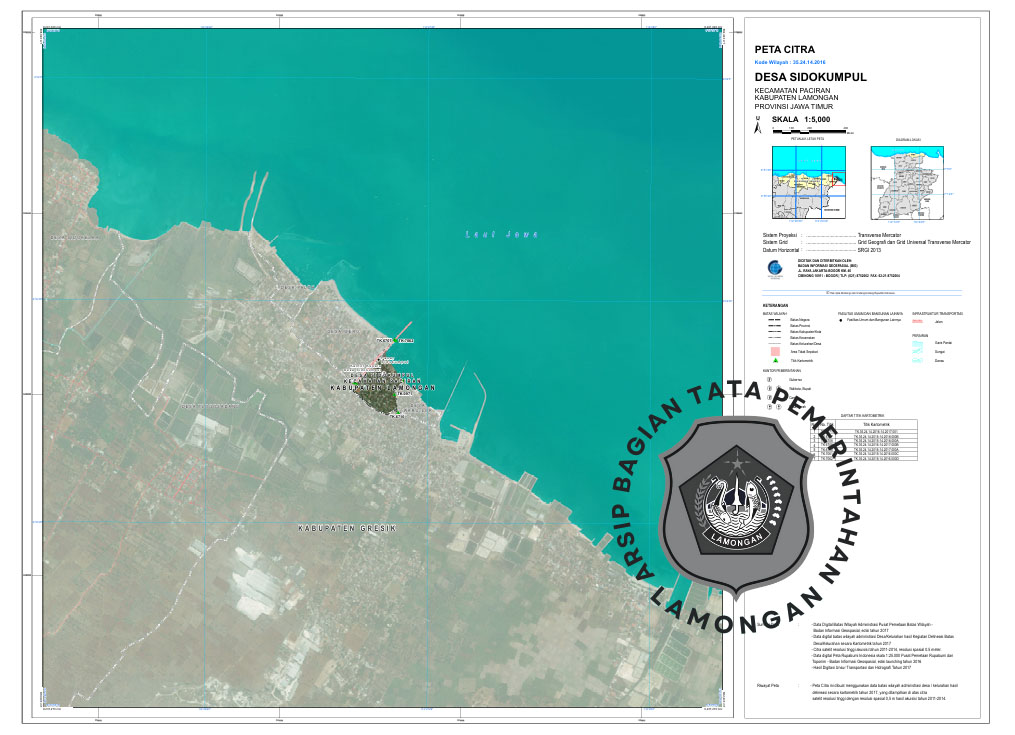
Task: Click the Laut Jawa label on map
Action: (502, 234)
